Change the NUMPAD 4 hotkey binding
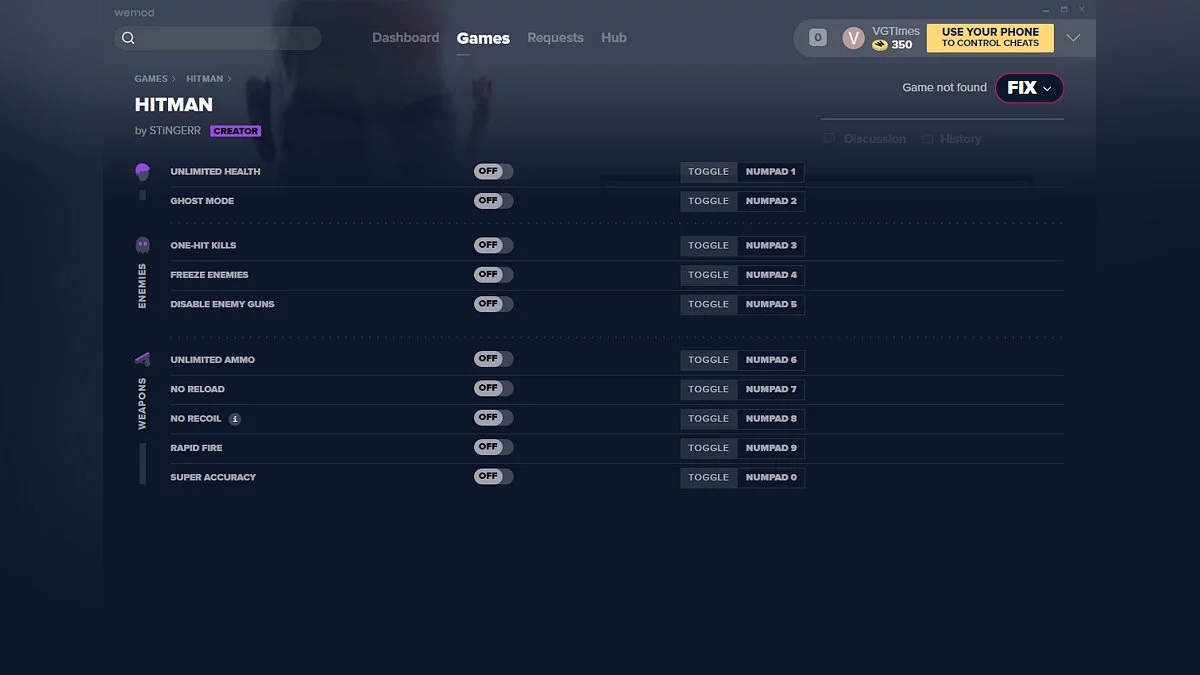 (x=771, y=275)
